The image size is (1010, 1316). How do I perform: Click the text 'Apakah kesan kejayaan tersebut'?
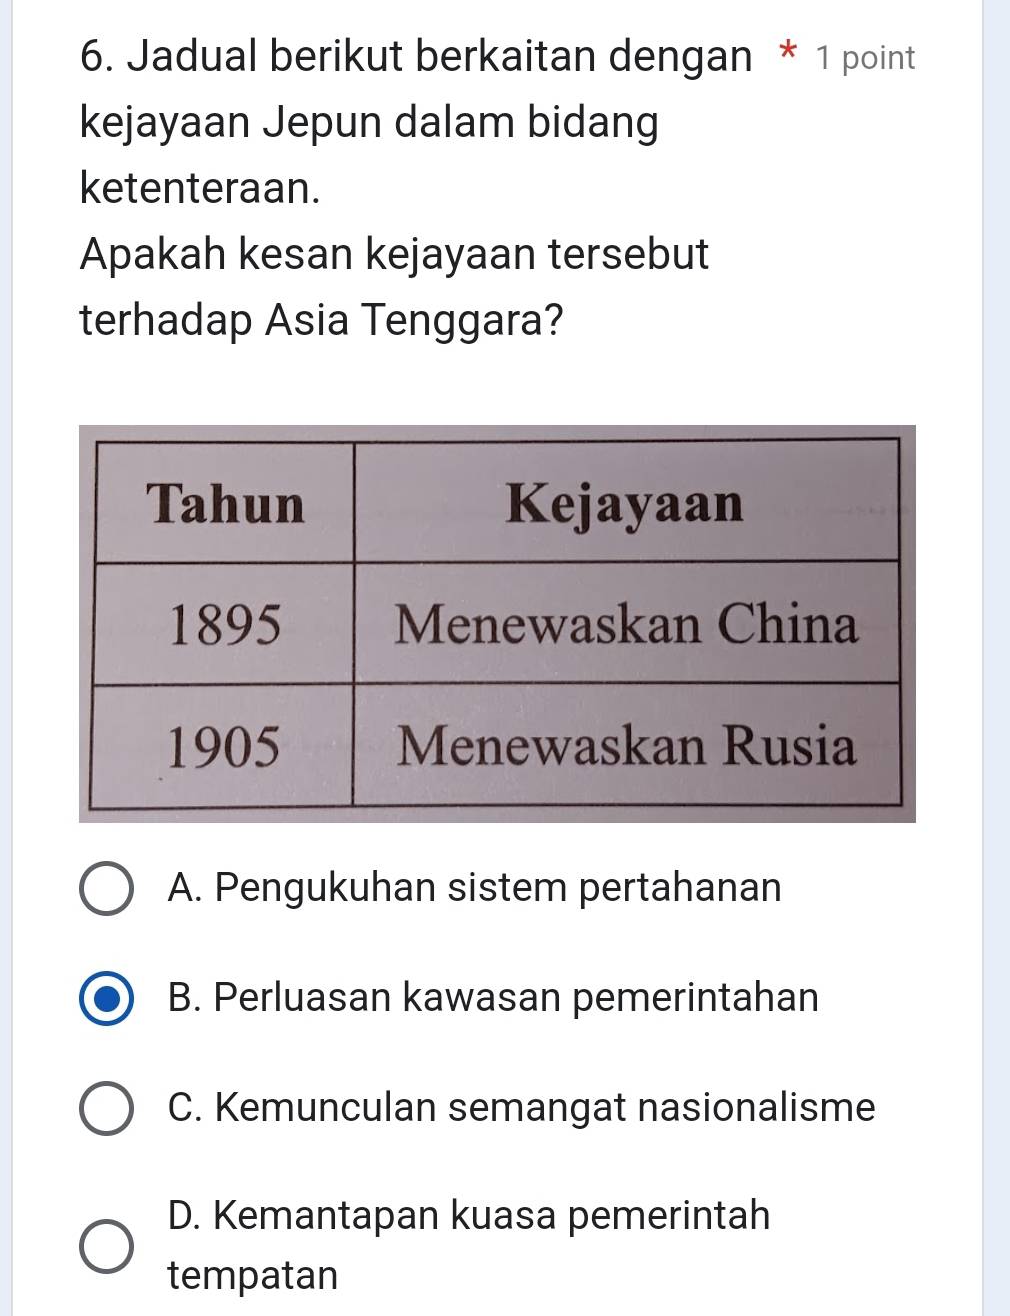point(395,254)
